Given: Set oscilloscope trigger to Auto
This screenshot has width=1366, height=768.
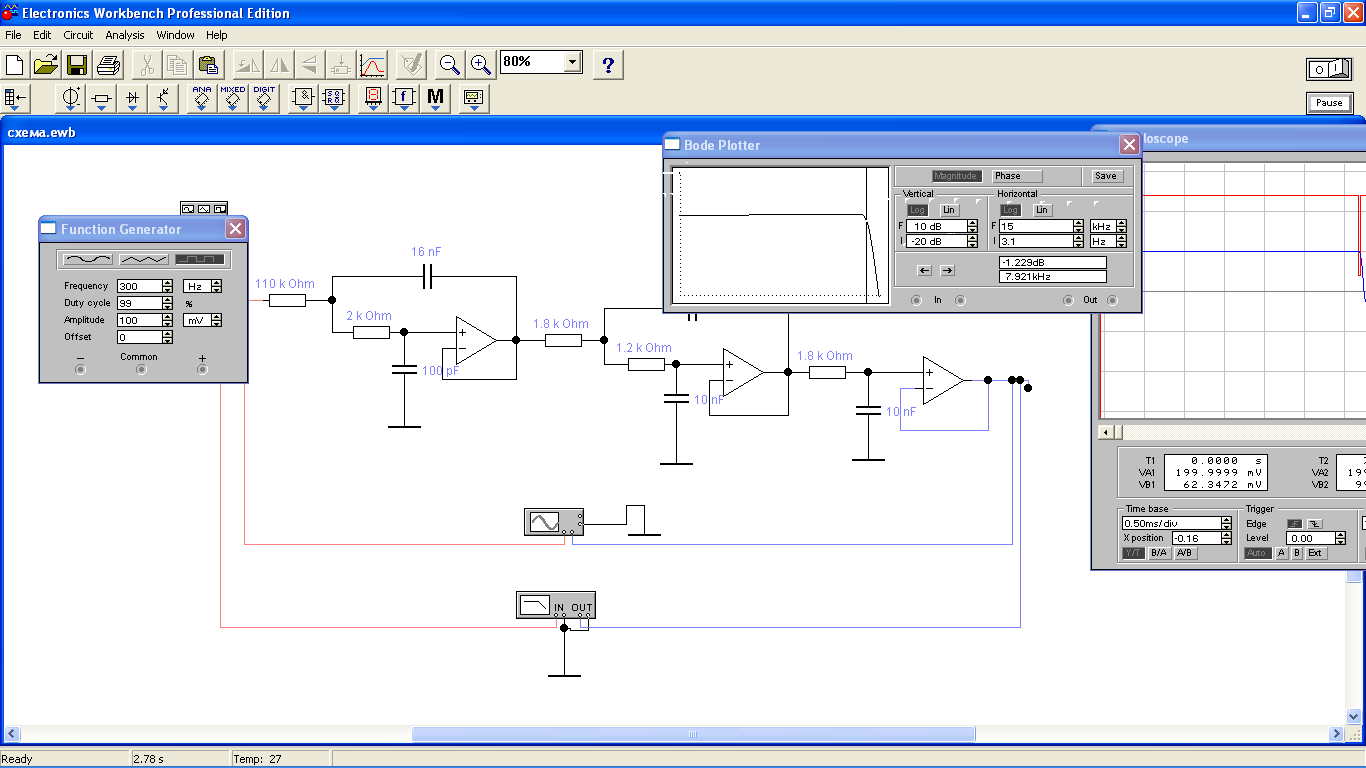Looking at the screenshot, I should 1257,553.
